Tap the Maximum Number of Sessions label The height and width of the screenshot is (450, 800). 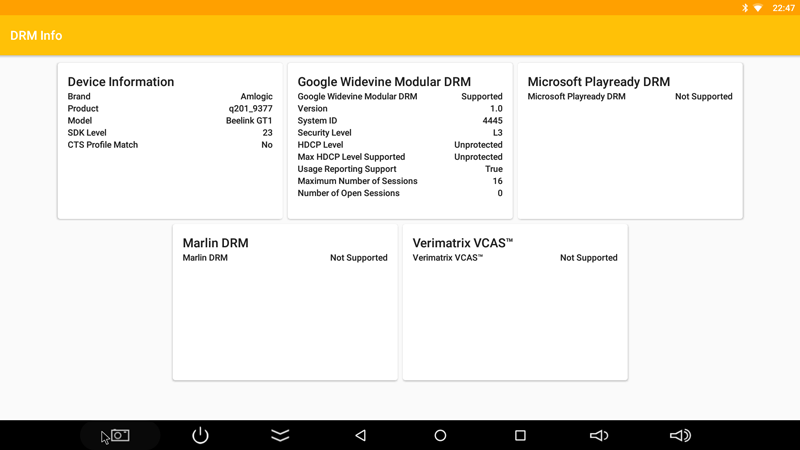[357, 181]
